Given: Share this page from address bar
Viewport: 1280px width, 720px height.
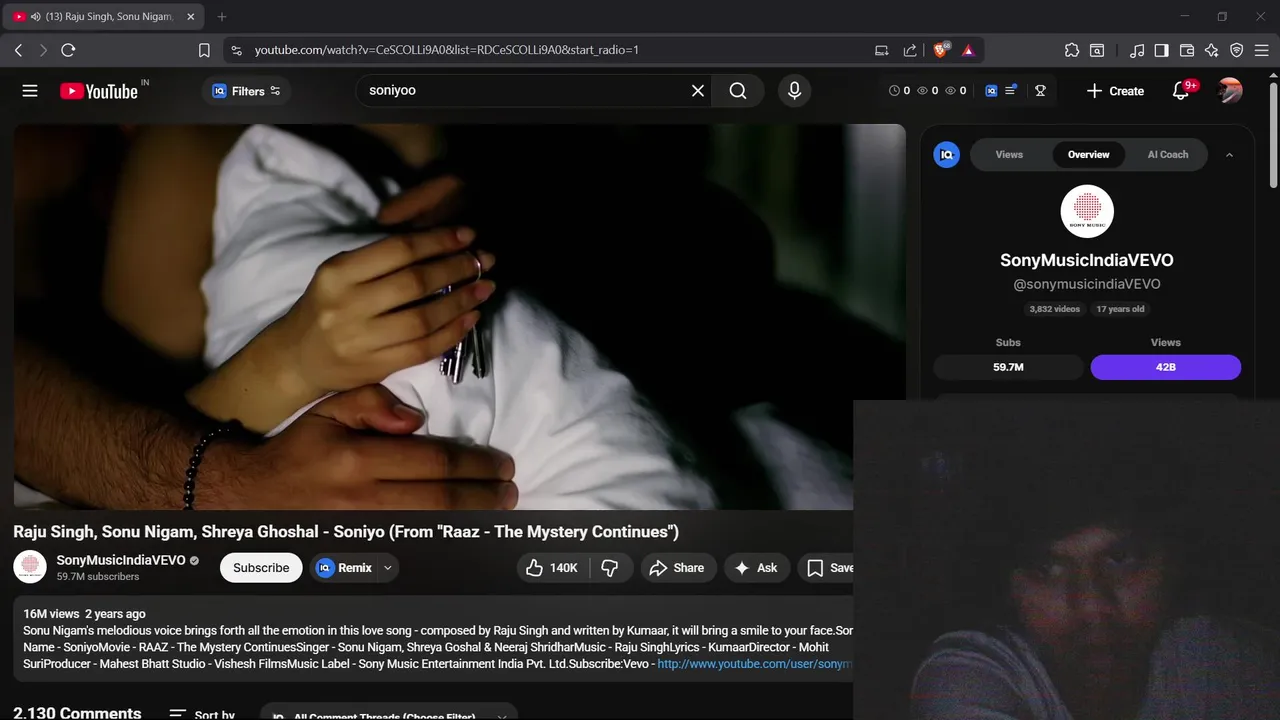Looking at the screenshot, I should coord(910,50).
